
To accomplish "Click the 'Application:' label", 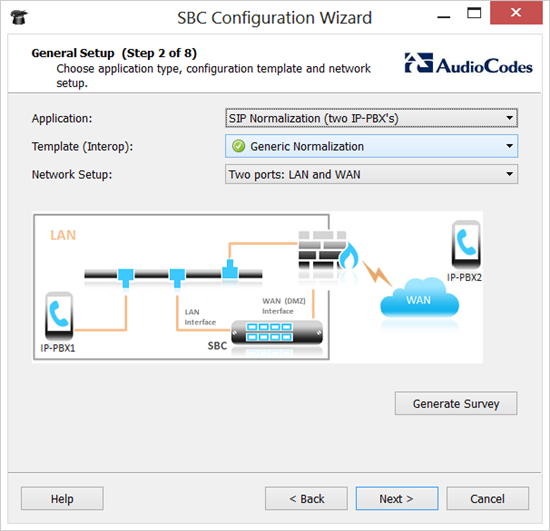I will click(62, 119).
